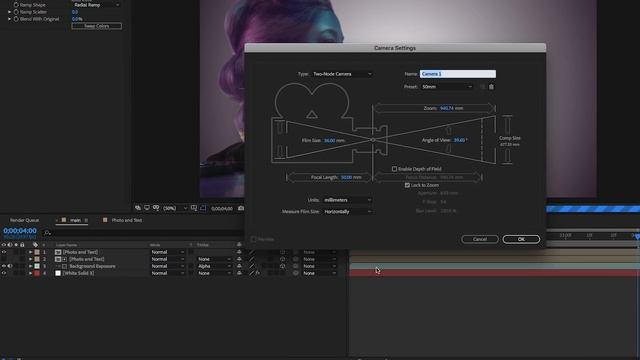Click the label tag column header icon

tap(36, 245)
